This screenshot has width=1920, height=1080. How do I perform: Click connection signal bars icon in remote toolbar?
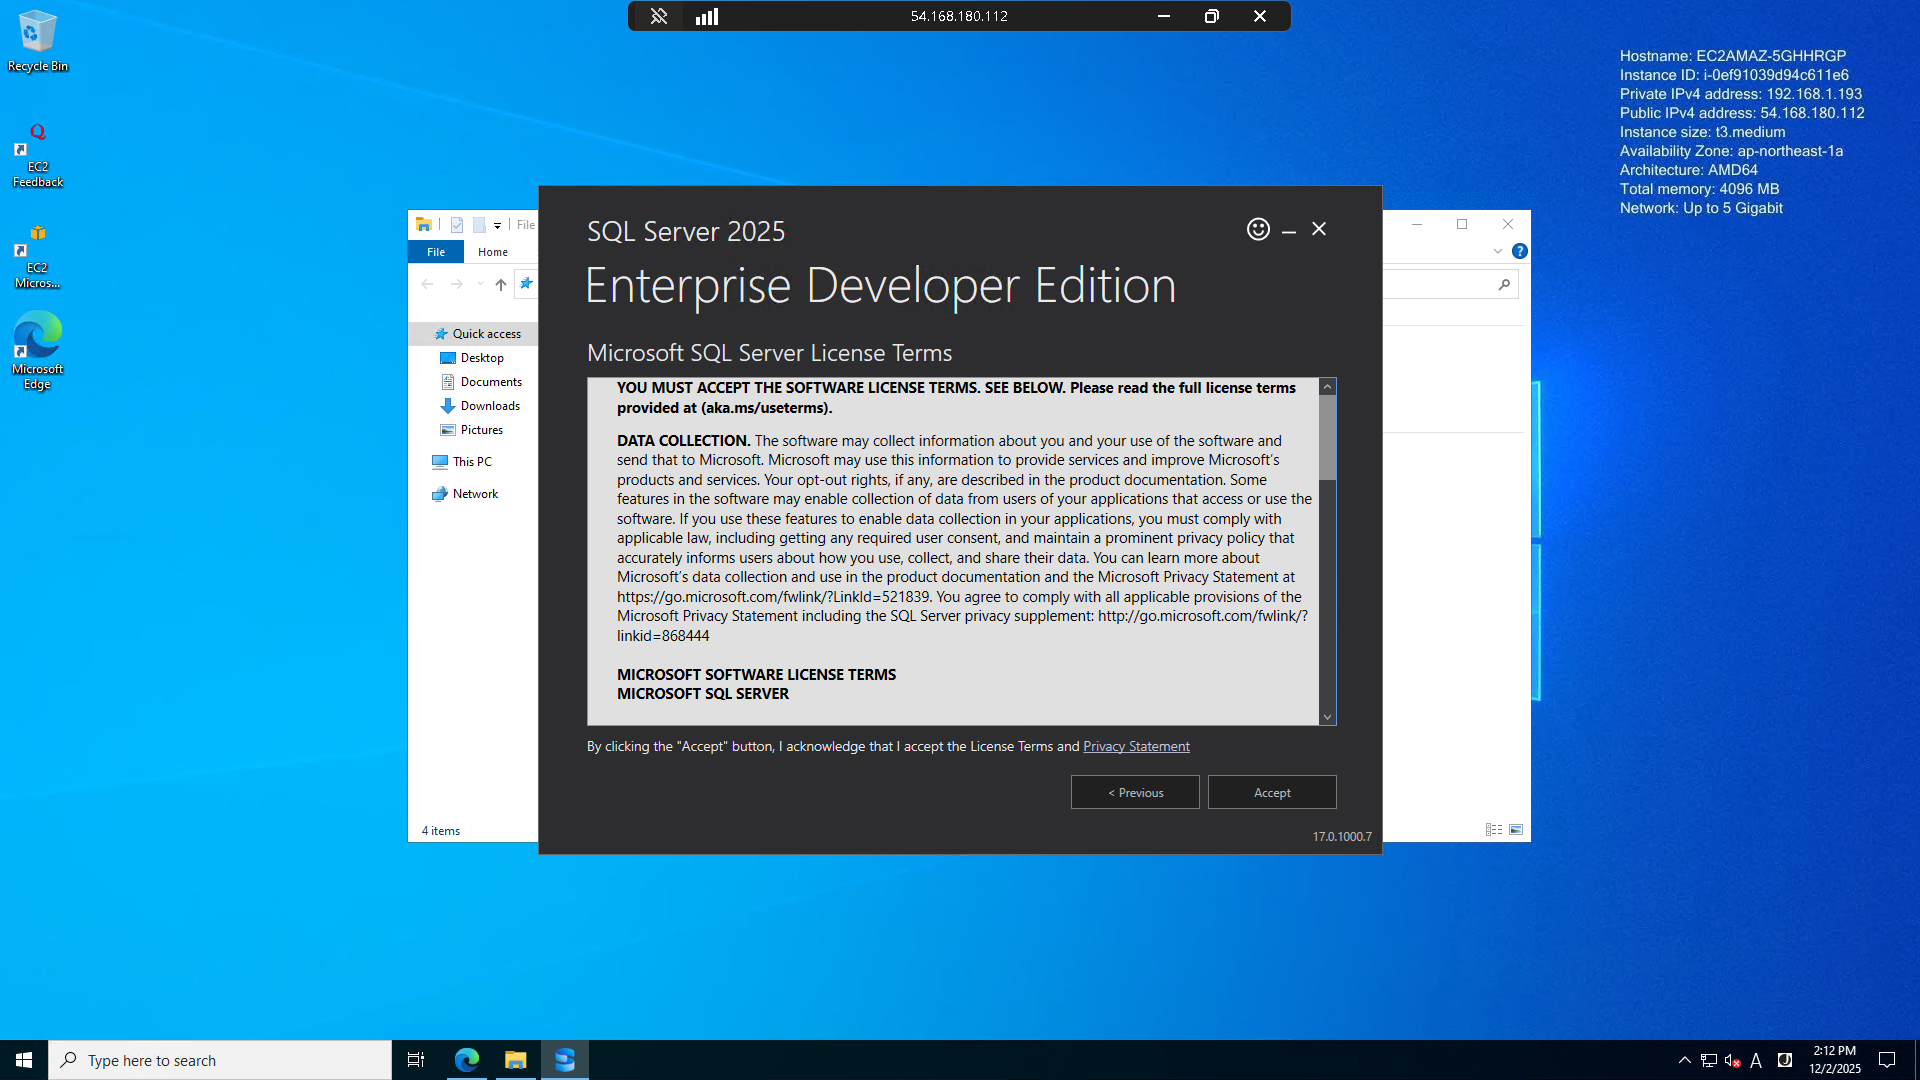(x=707, y=16)
